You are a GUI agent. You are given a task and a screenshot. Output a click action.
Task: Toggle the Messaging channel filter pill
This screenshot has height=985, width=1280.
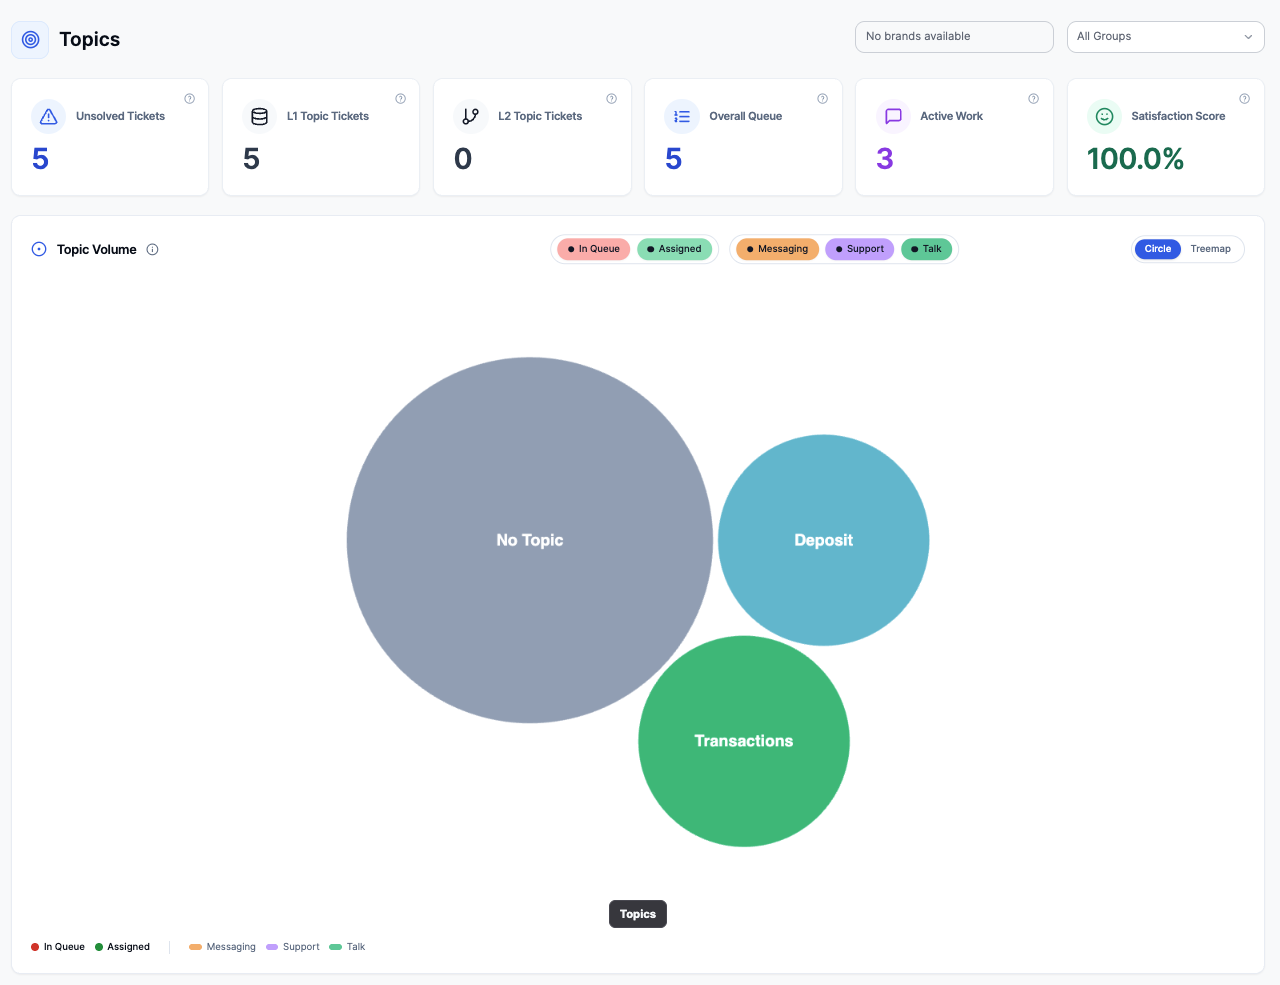pos(778,249)
